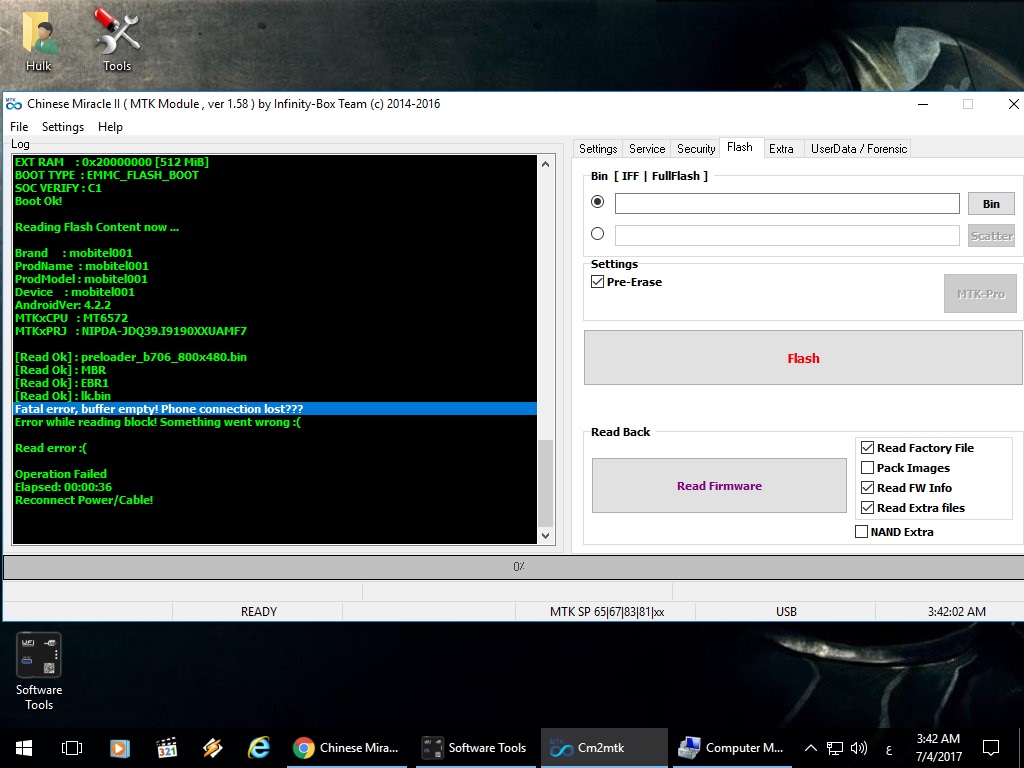Open the Settings menu
Screen dimensions: 1024x768
[63, 127]
